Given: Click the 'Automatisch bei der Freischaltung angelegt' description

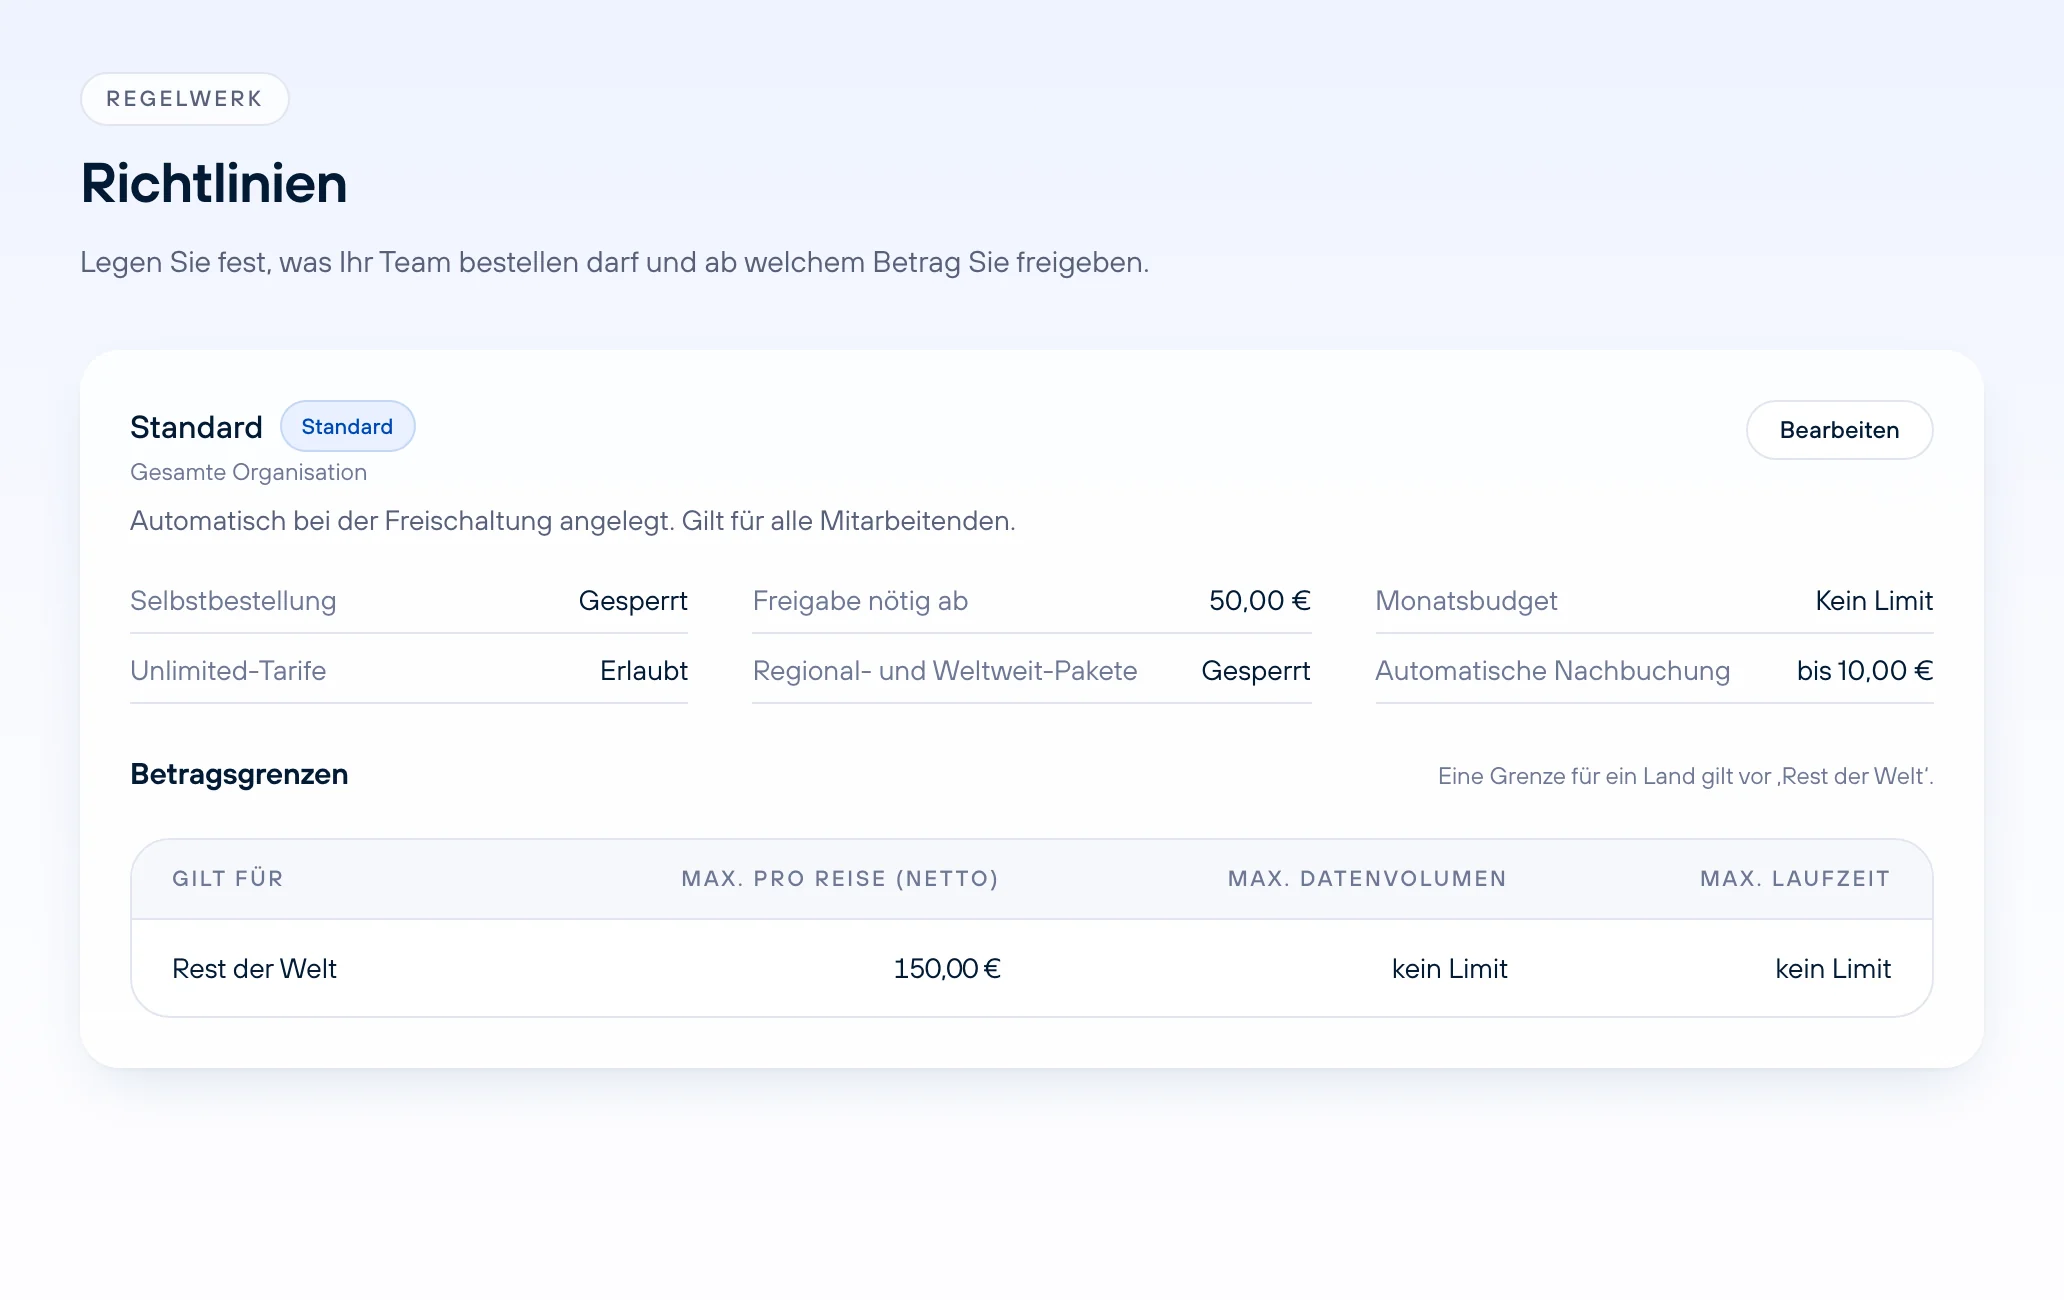Looking at the screenshot, I should coord(573,521).
